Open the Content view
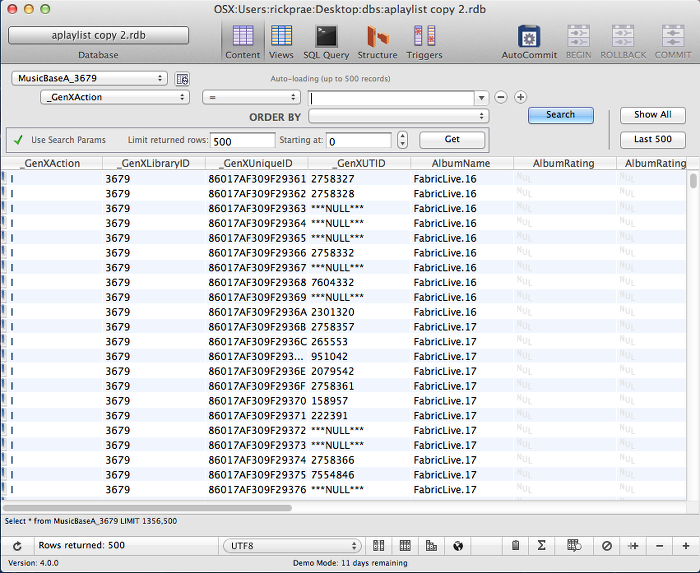This screenshot has height=573, width=700. (242, 42)
